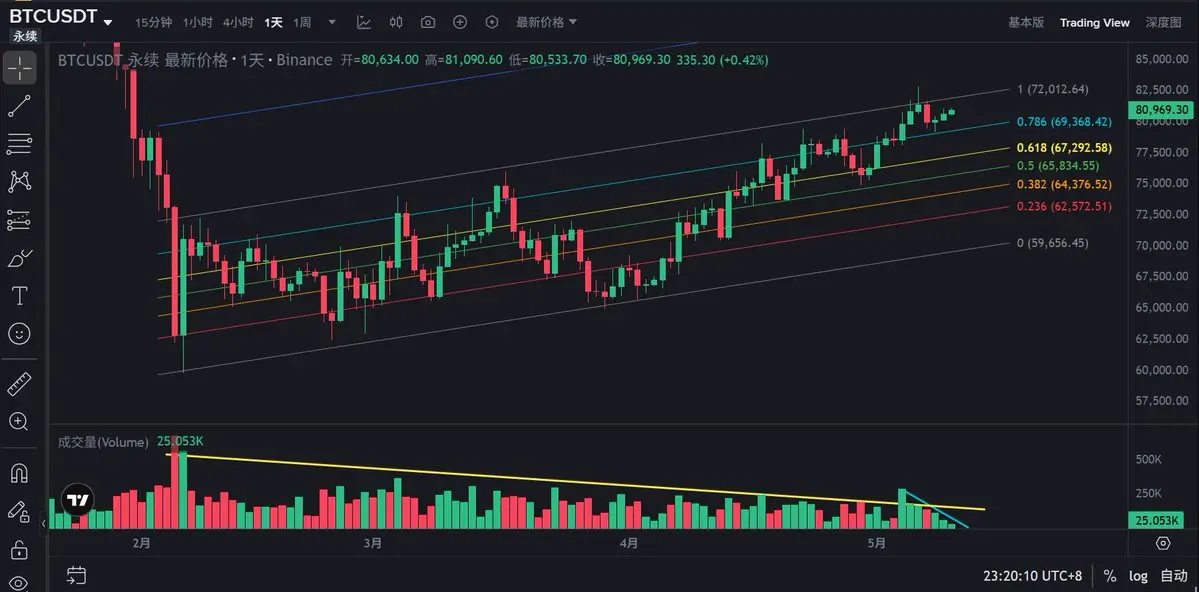Open the Fibonacci retracement tools
This screenshot has width=1199, height=592.
click(20, 143)
